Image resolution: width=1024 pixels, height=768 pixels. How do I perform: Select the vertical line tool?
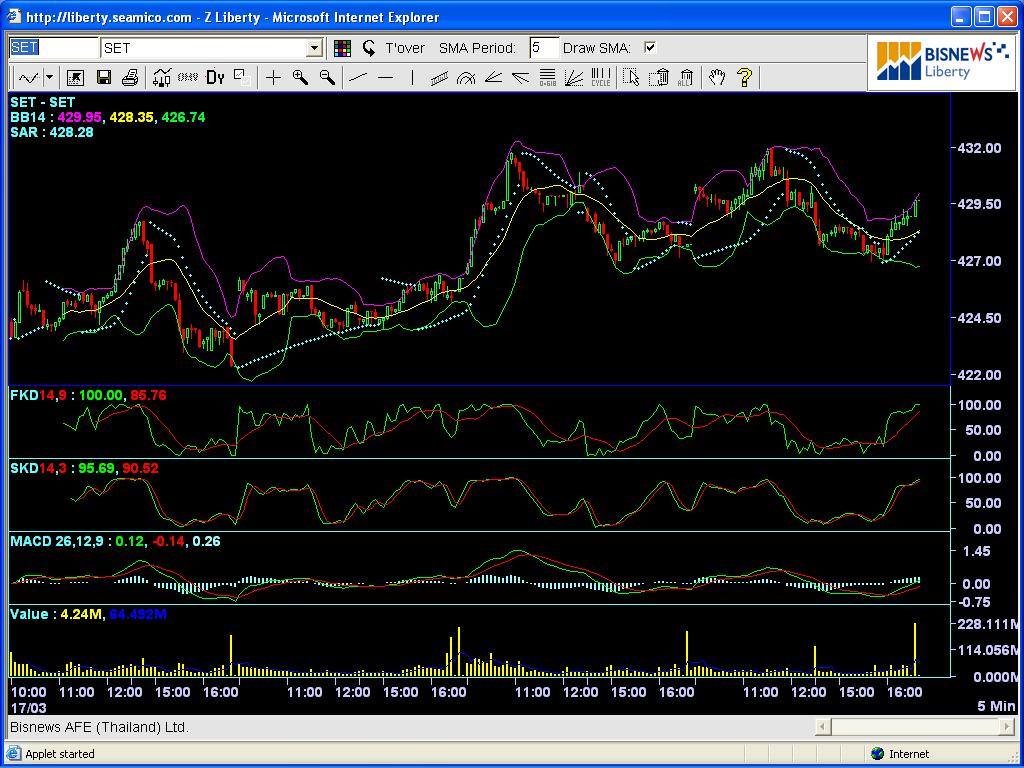[x=412, y=78]
